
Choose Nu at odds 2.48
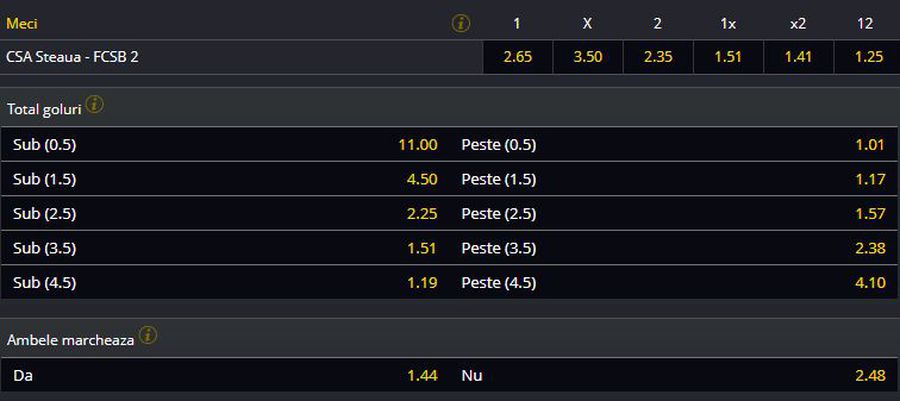(674, 375)
